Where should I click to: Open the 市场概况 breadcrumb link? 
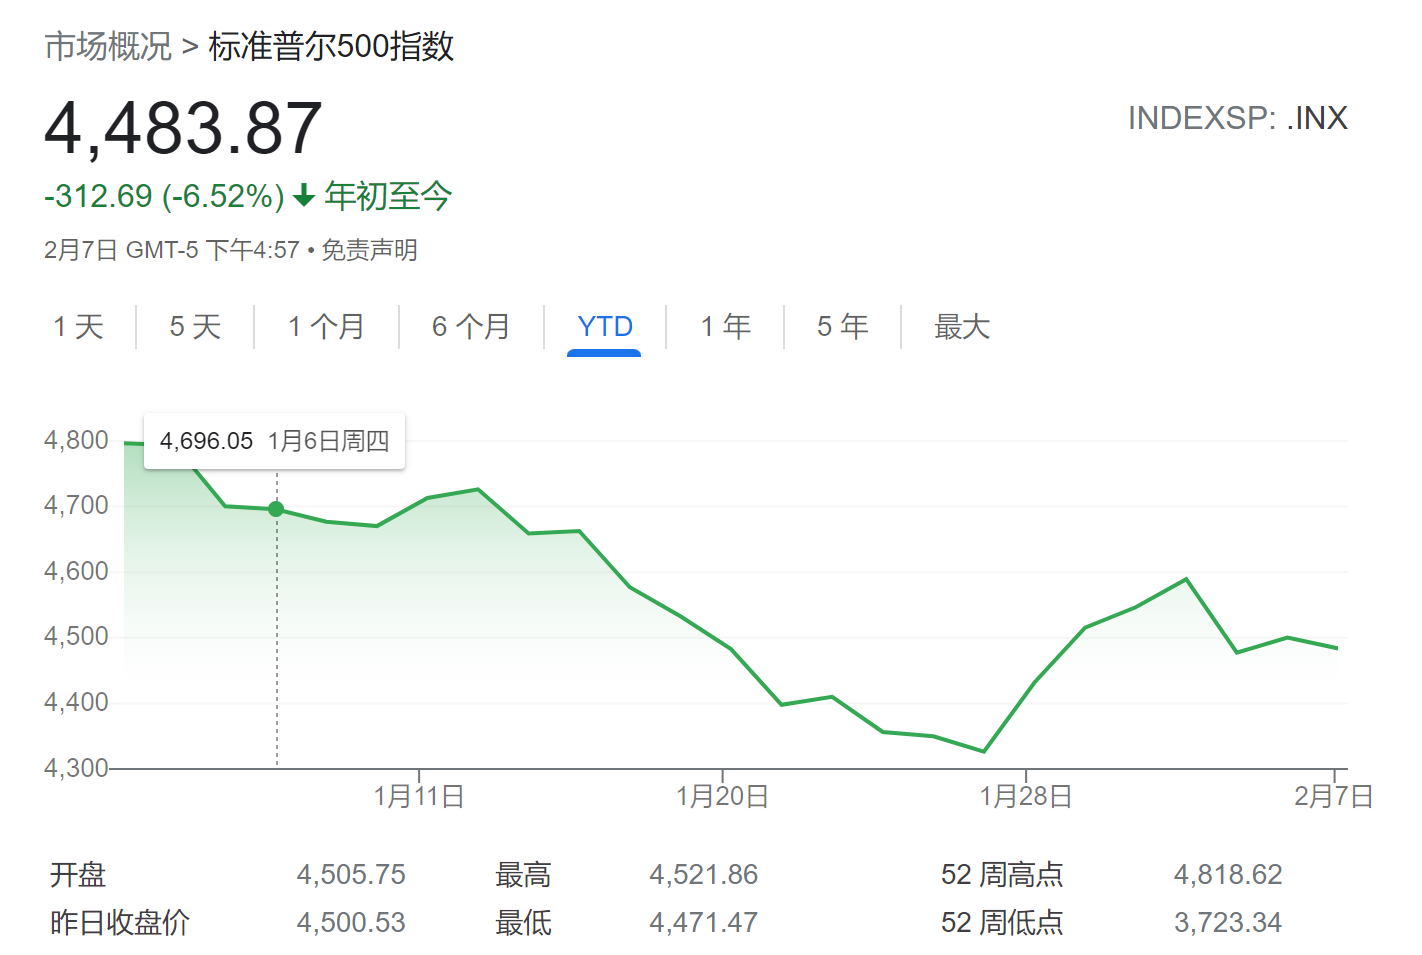[108, 46]
